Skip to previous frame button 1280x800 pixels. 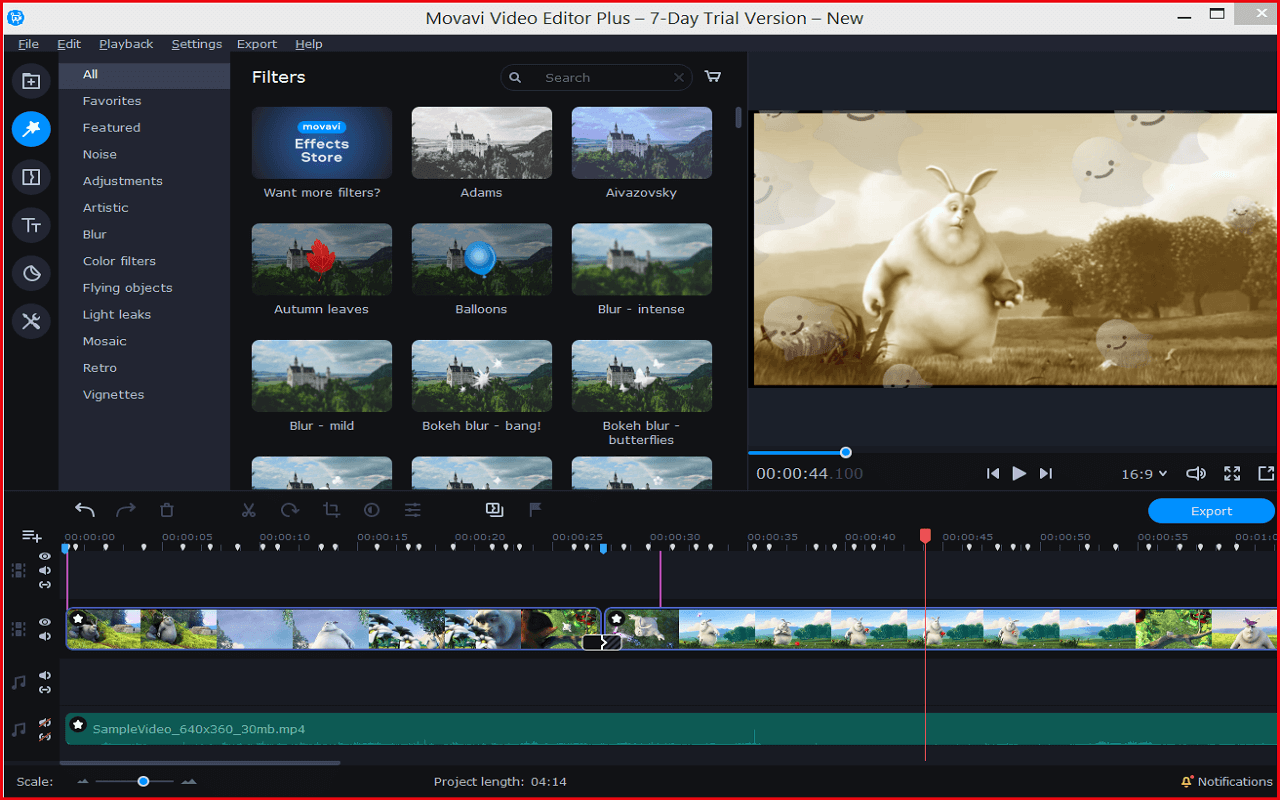993,474
